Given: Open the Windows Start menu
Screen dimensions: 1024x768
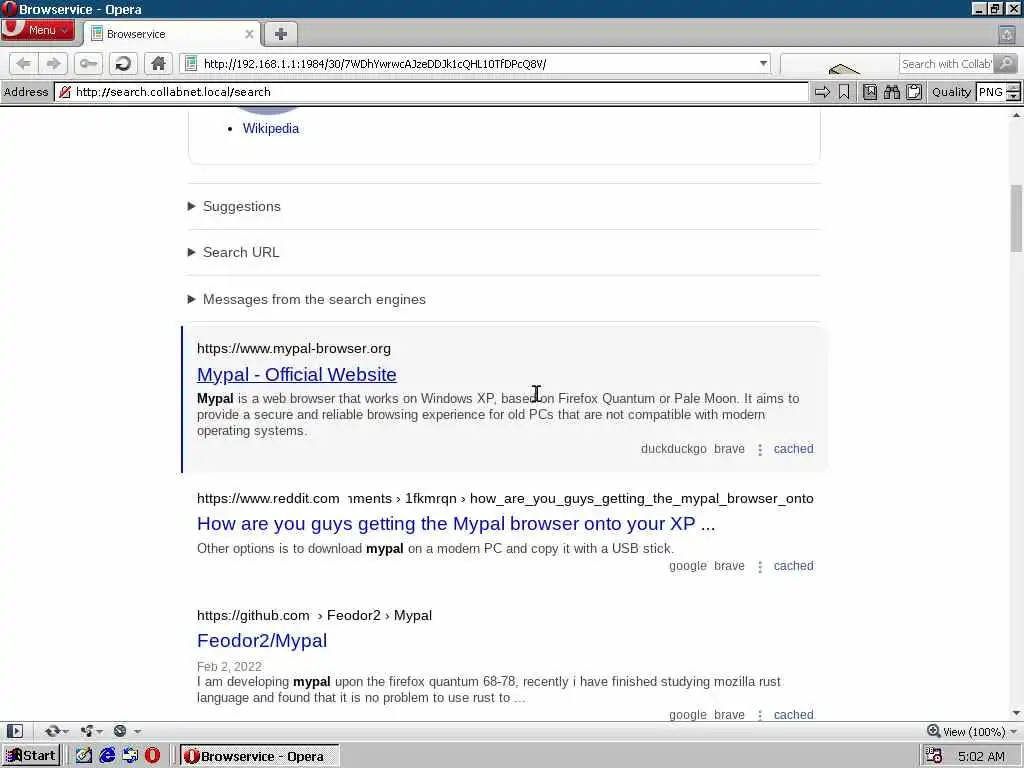Looking at the screenshot, I should tap(31, 756).
